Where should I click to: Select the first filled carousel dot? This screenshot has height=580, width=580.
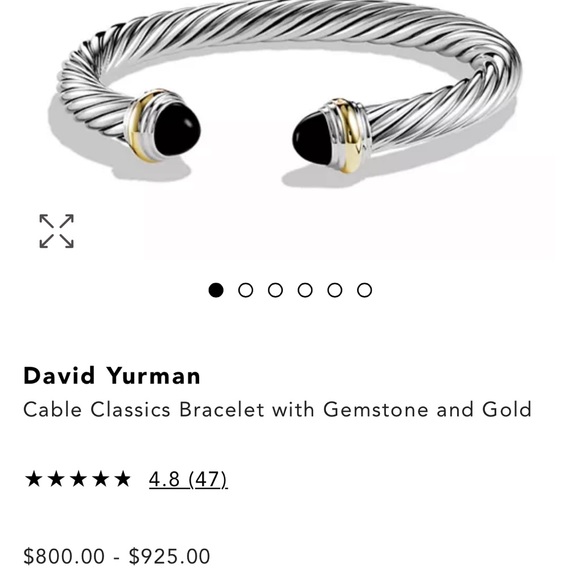tap(216, 290)
